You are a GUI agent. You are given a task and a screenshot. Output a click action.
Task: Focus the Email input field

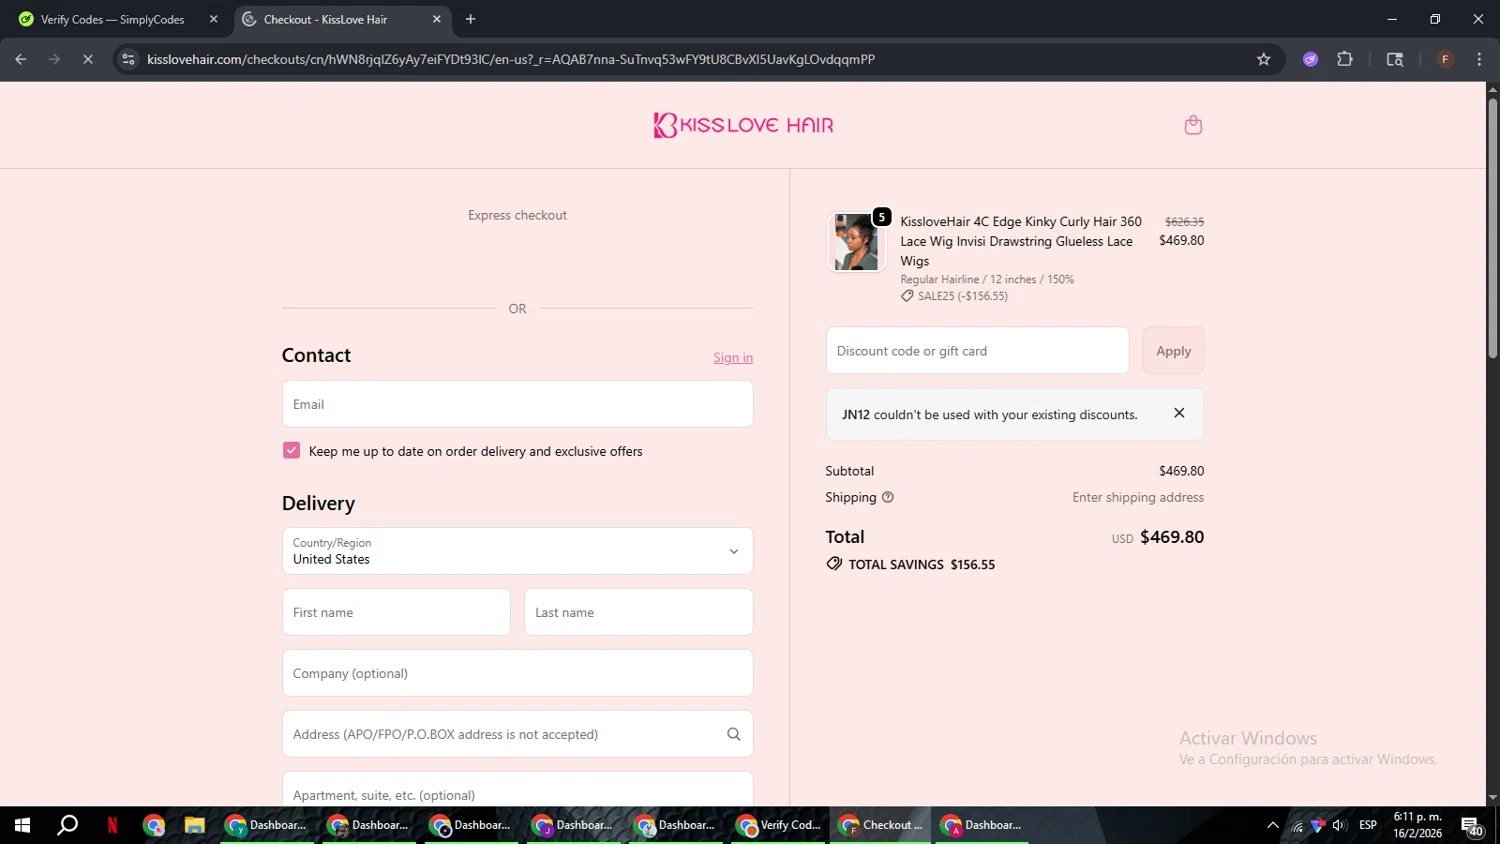pyautogui.click(x=517, y=404)
